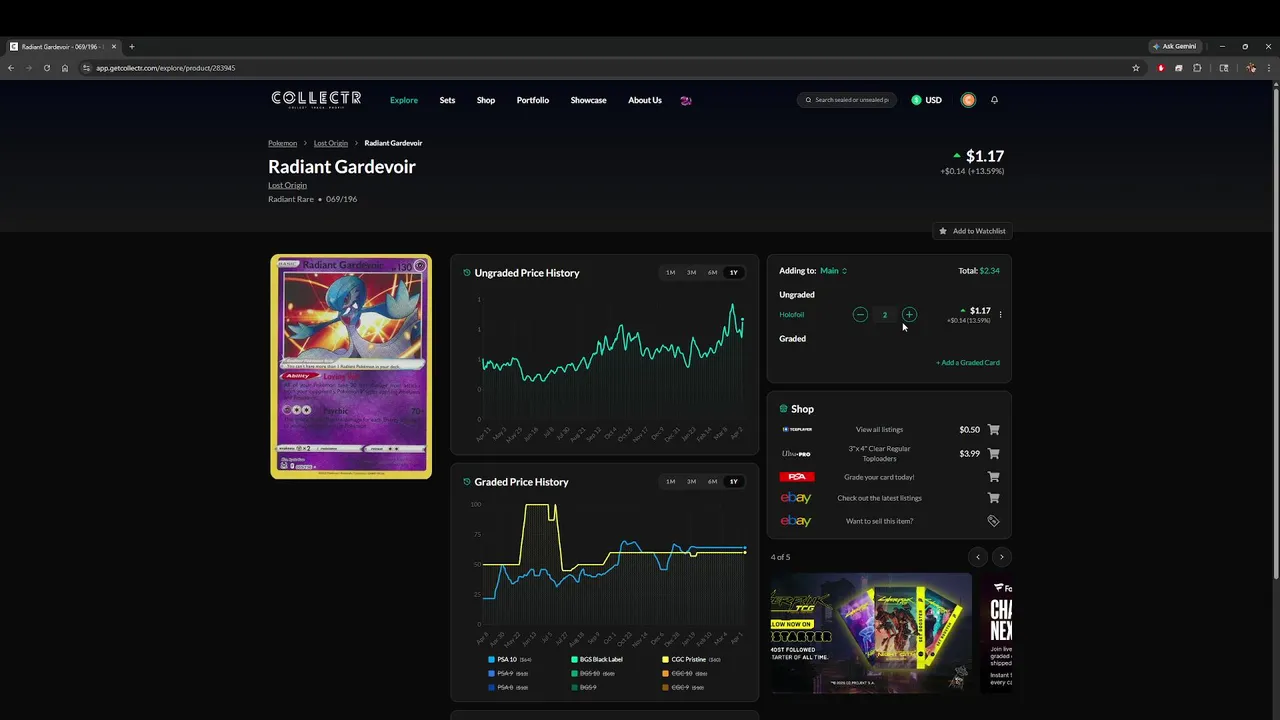Click the eBay sell item tag icon
Screen dimensions: 1280x720
point(993,521)
